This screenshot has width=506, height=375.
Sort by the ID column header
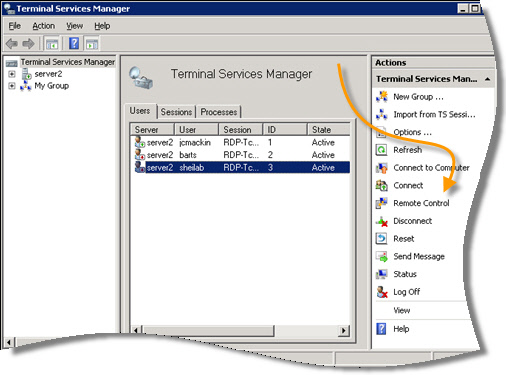285,129
